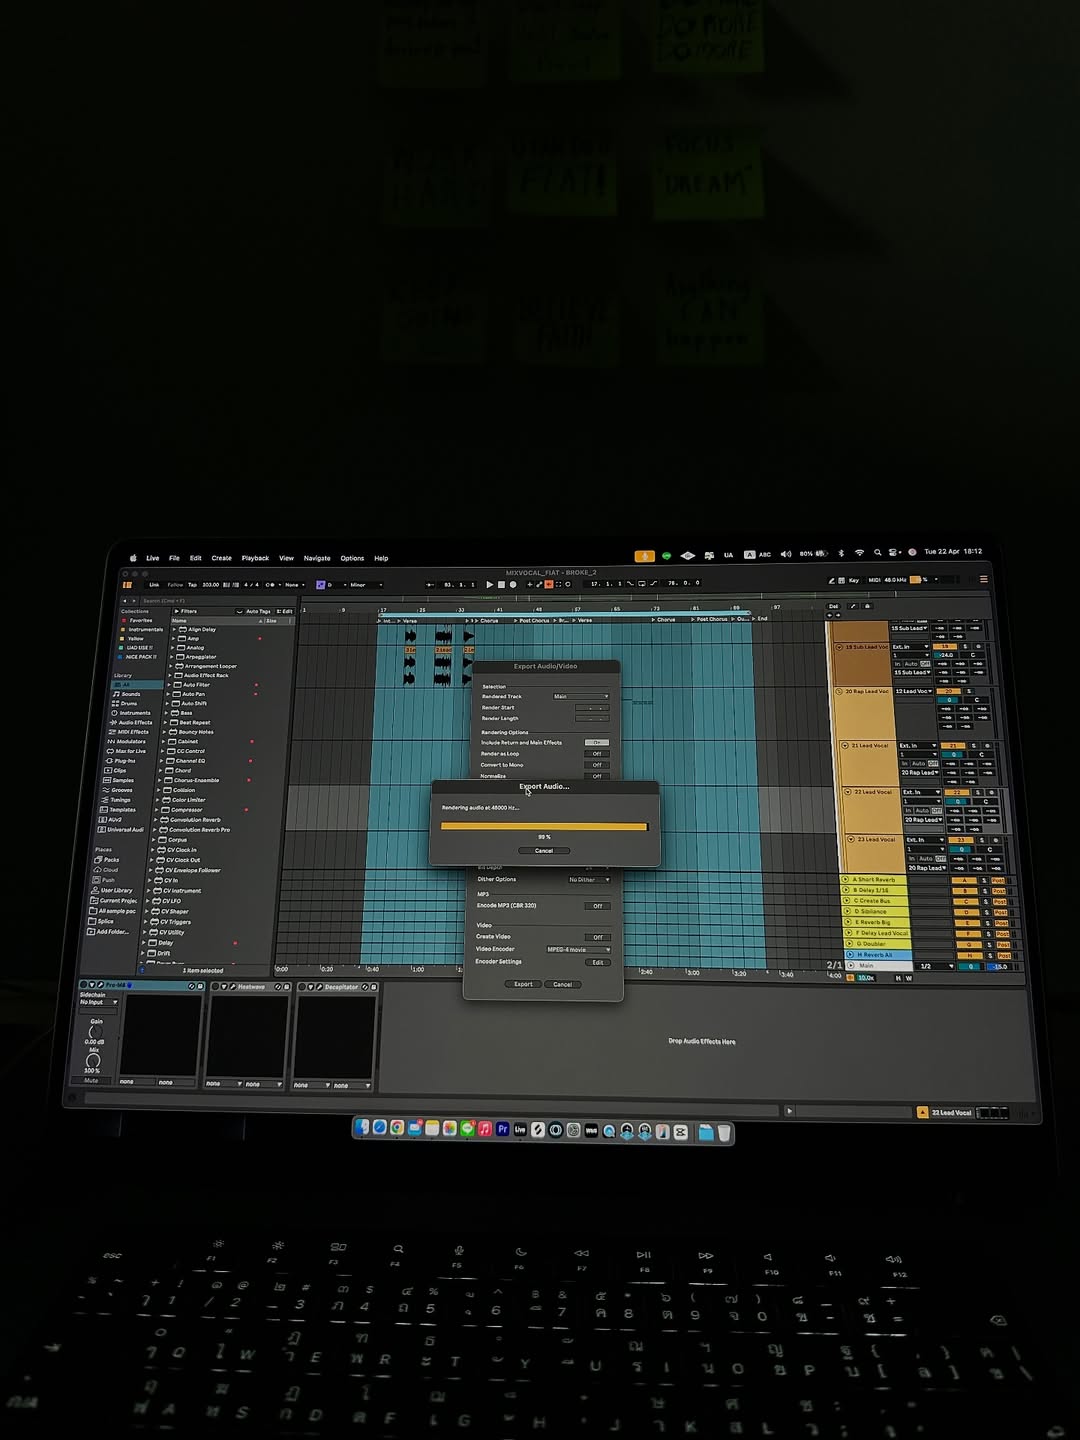Adjust the Gain knob on the Pro-MB device

point(96,1032)
